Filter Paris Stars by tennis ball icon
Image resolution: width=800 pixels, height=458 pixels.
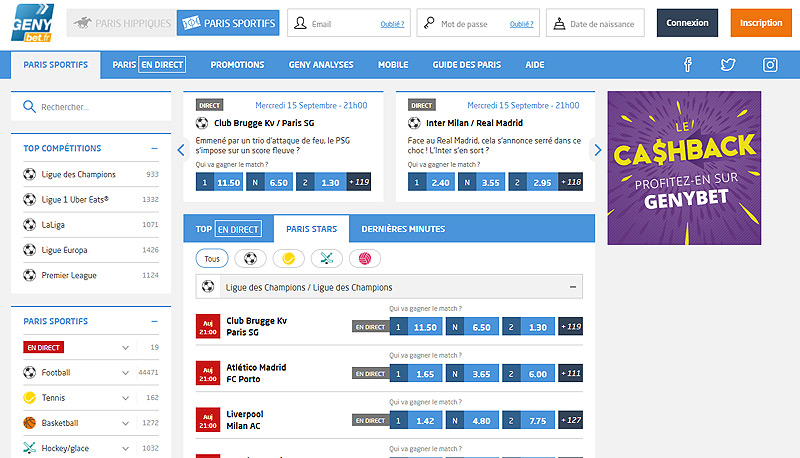(288, 259)
